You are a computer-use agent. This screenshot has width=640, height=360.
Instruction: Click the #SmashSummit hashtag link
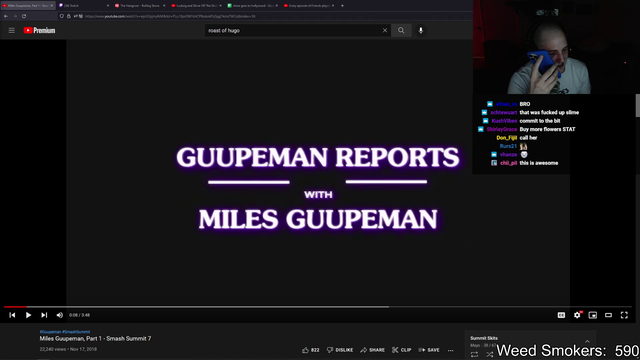click(x=76, y=332)
